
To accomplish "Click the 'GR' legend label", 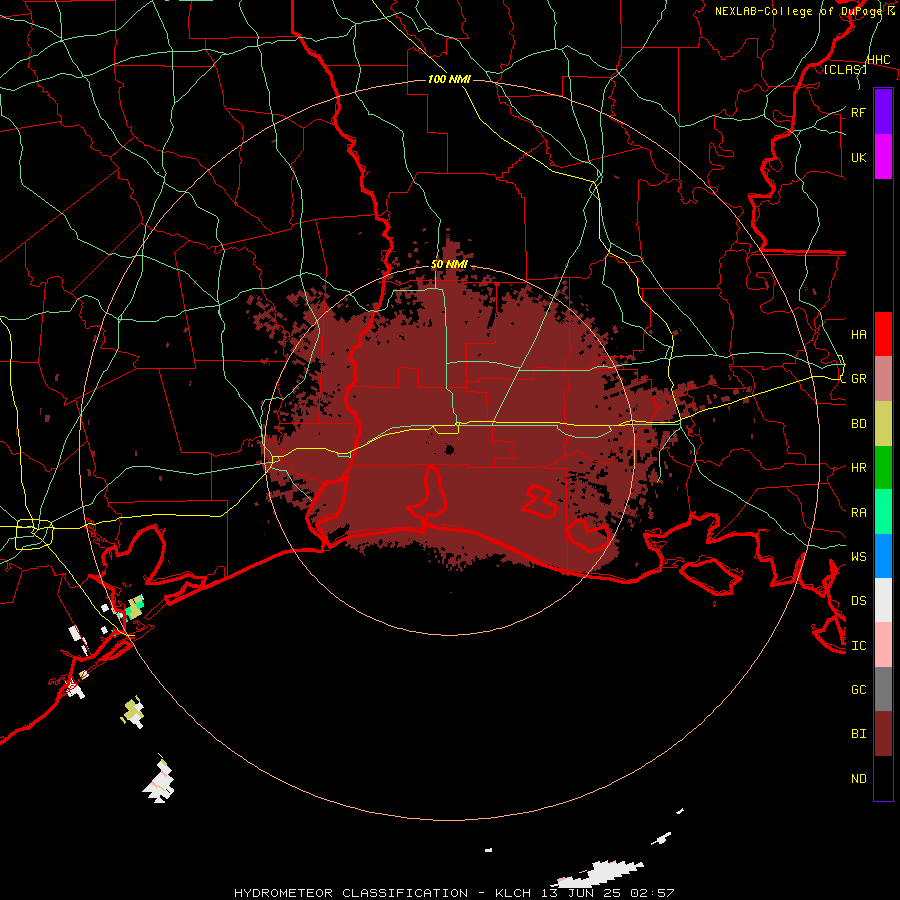I will tap(858, 379).
